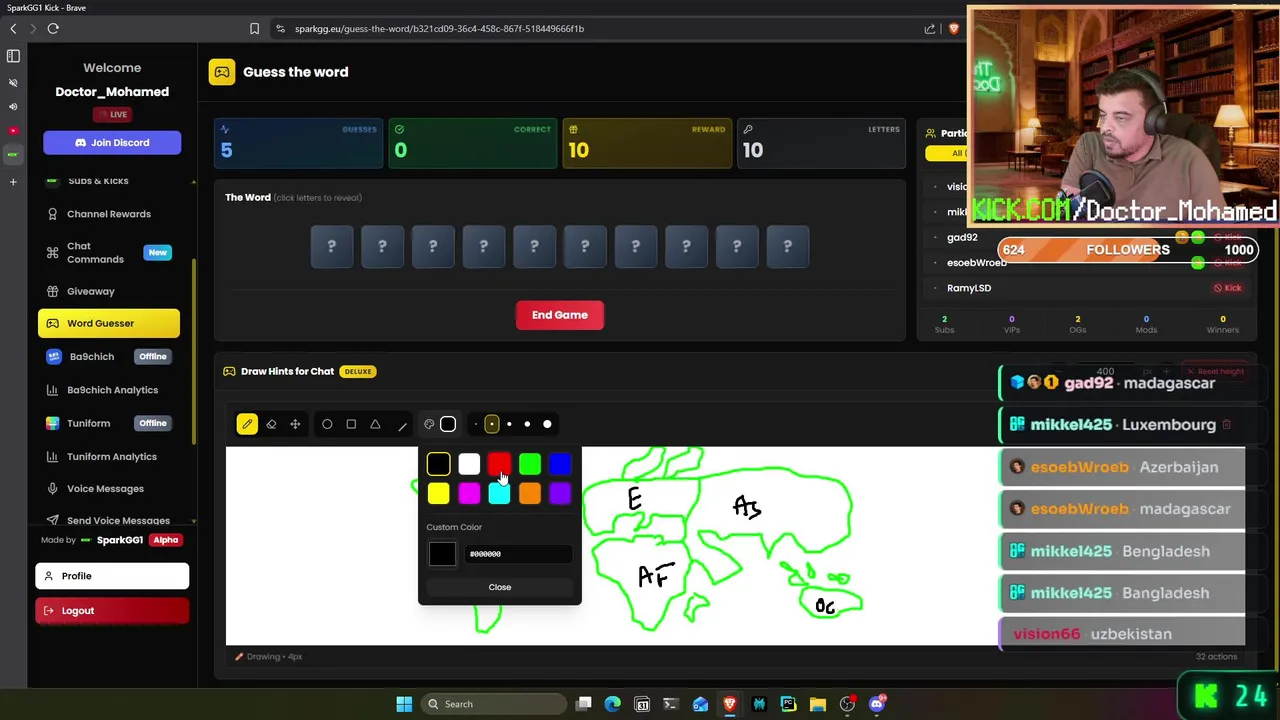Pick the blue color swatch

point(560,463)
